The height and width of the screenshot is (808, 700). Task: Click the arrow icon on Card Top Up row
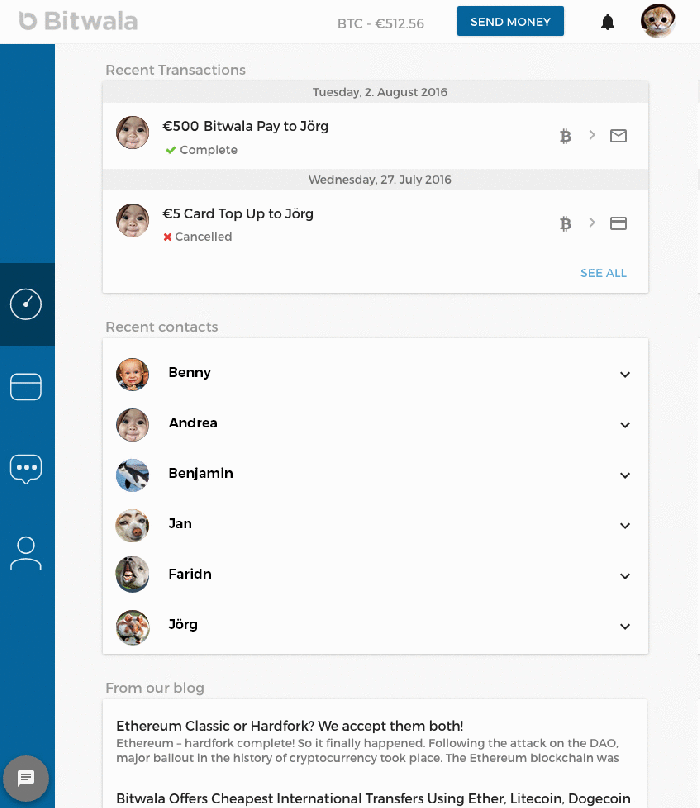592,223
